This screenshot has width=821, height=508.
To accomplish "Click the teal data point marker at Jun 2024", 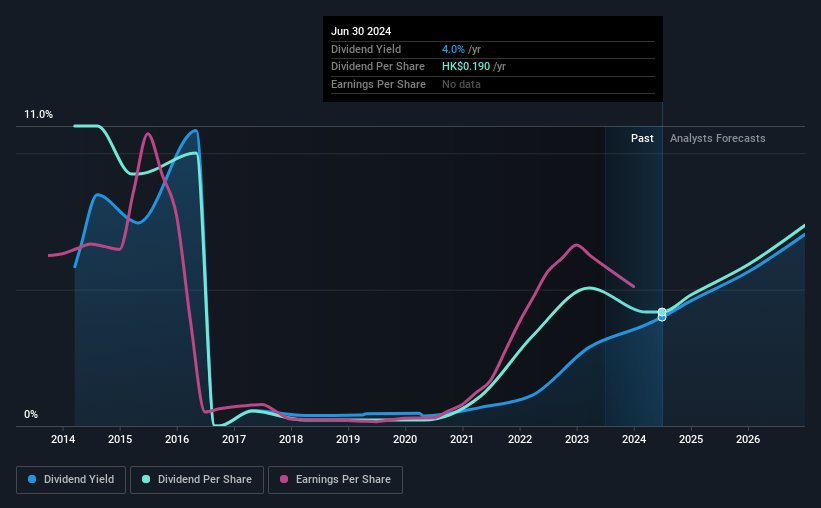I will tap(662, 312).
